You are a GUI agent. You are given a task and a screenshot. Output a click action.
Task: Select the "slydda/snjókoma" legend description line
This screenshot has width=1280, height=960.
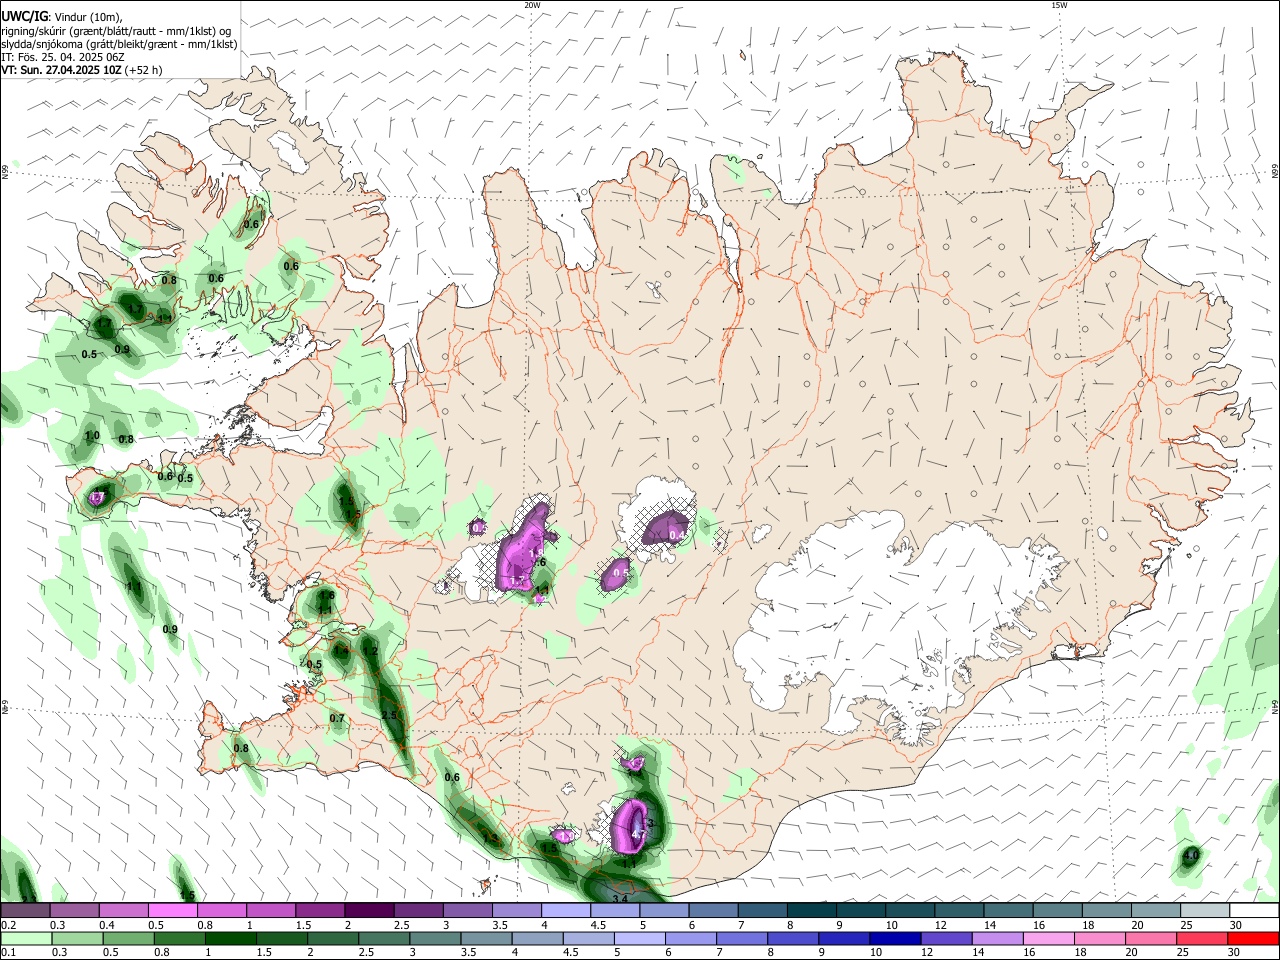click(119, 44)
